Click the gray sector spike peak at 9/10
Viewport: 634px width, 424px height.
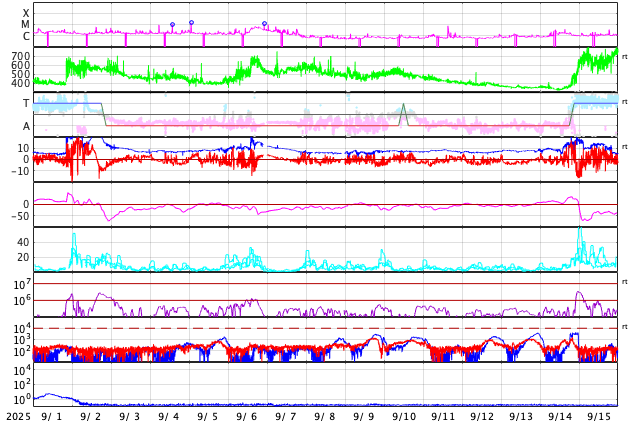[403, 104]
